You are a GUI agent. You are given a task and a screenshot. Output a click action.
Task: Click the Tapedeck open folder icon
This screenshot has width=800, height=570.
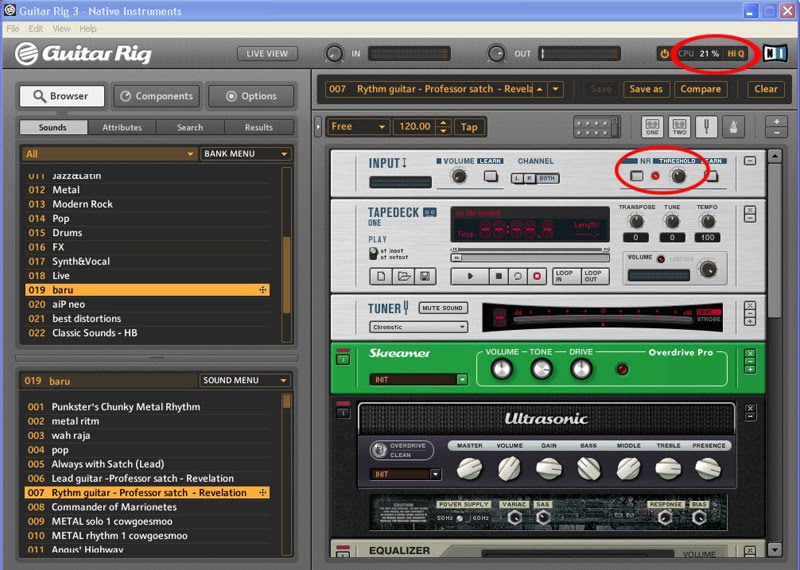click(404, 276)
